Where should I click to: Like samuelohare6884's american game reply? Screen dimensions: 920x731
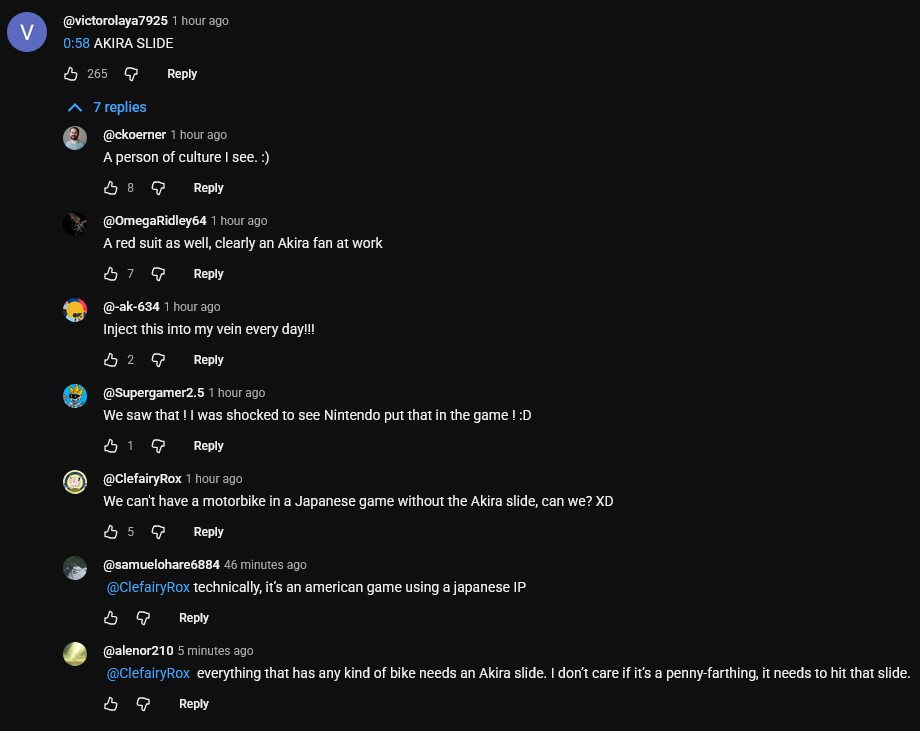(111, 618)
